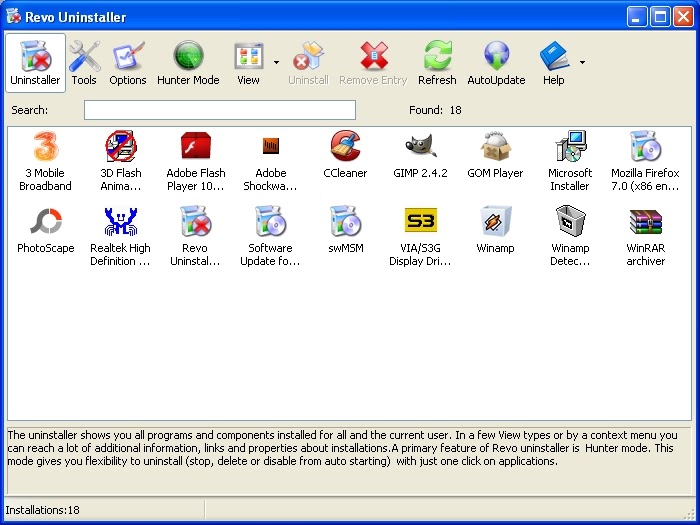700x525 pixels.
Task: Select the 3 Mobile Broadband program
Action: (x=45, y=161)
